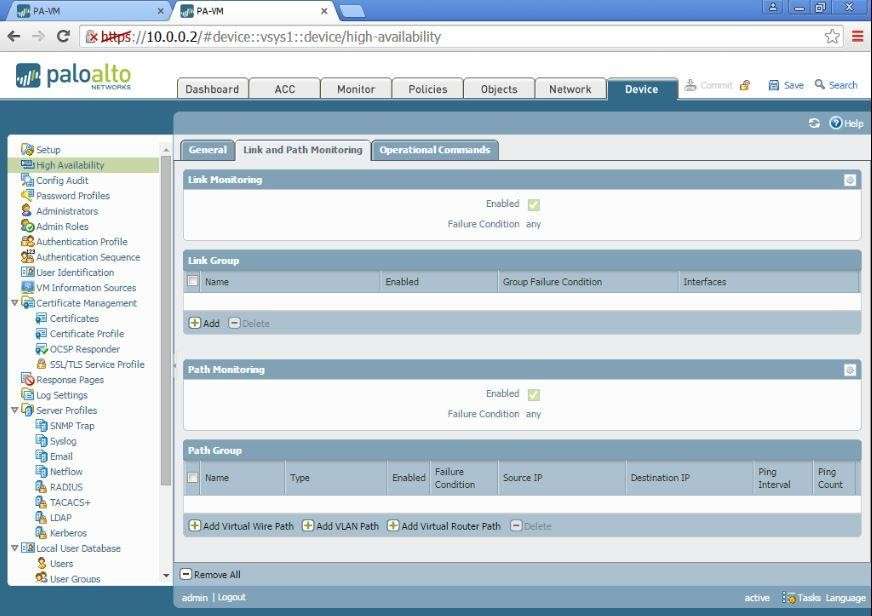Switch to the Operational Commands tab
This screenshot has width=872, height=616.
click(434, 150)
